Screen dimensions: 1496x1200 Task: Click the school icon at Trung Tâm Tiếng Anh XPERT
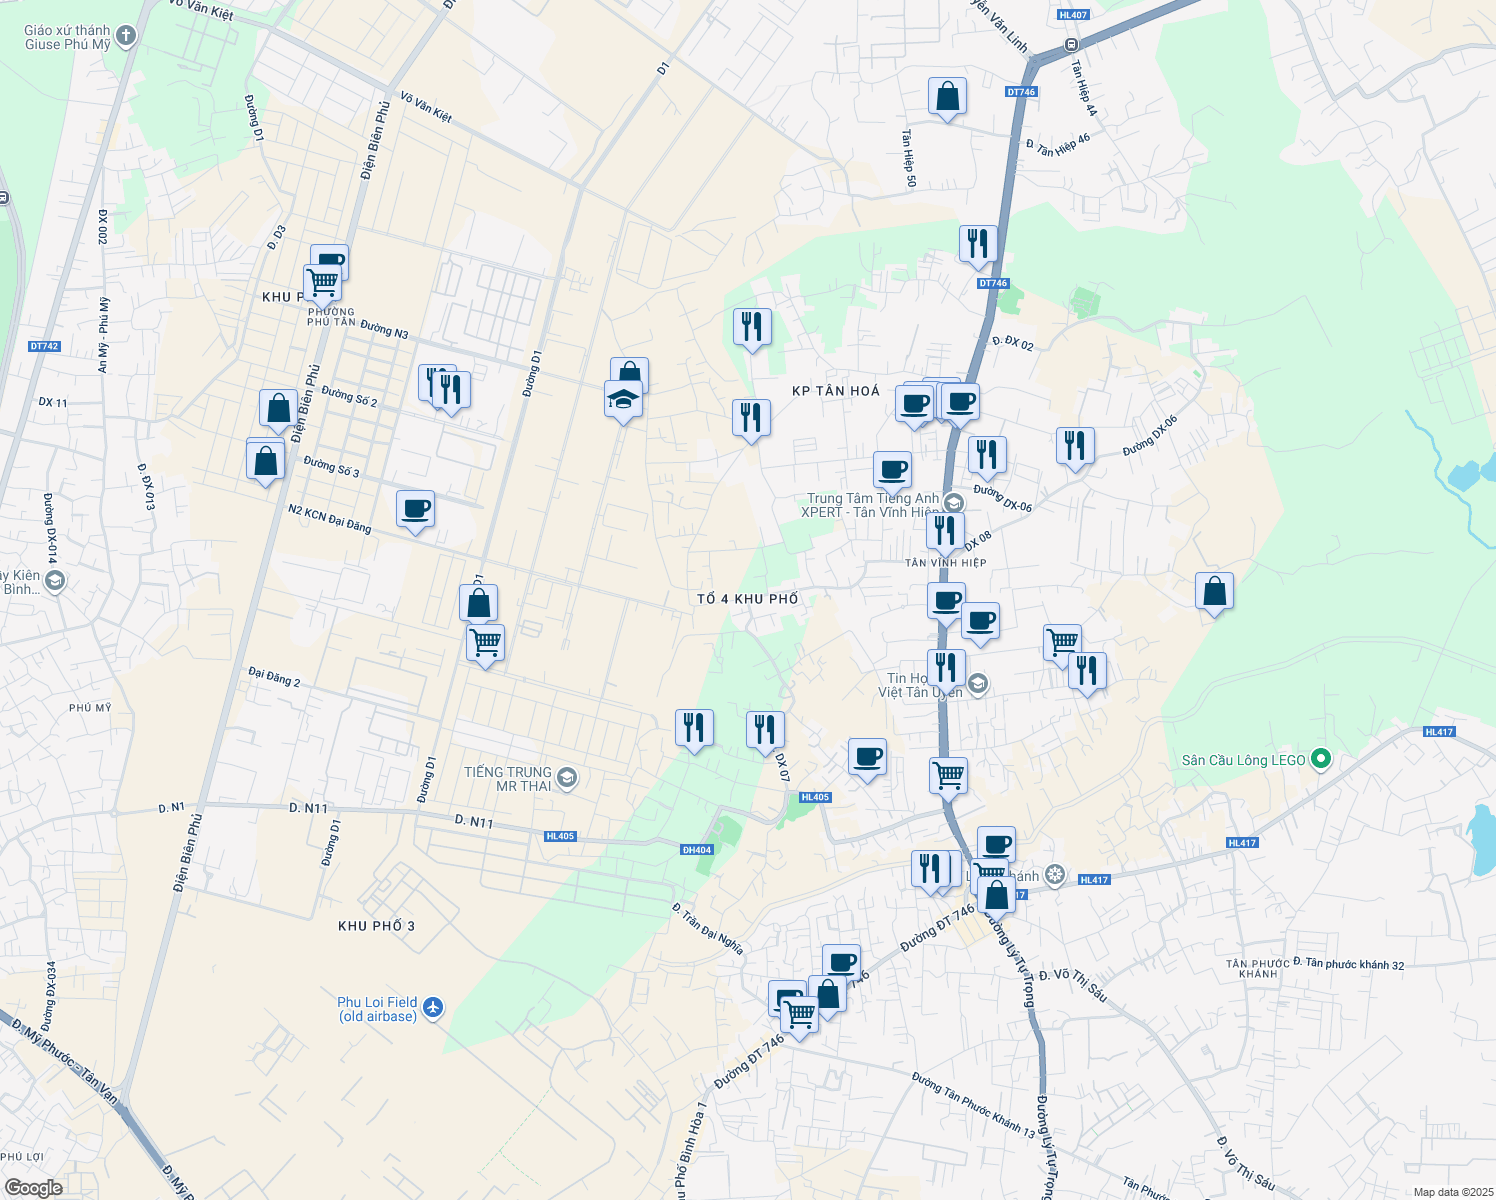coord(953,503)
